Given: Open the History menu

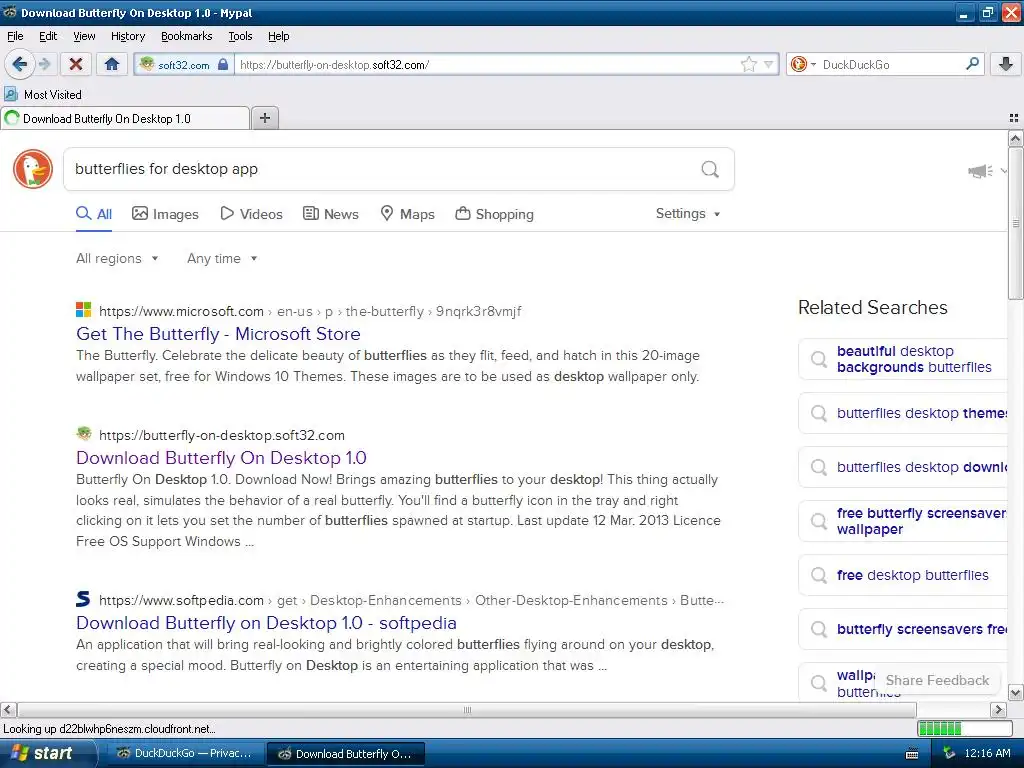Looking at the screenshot, I should coord(128,36).
